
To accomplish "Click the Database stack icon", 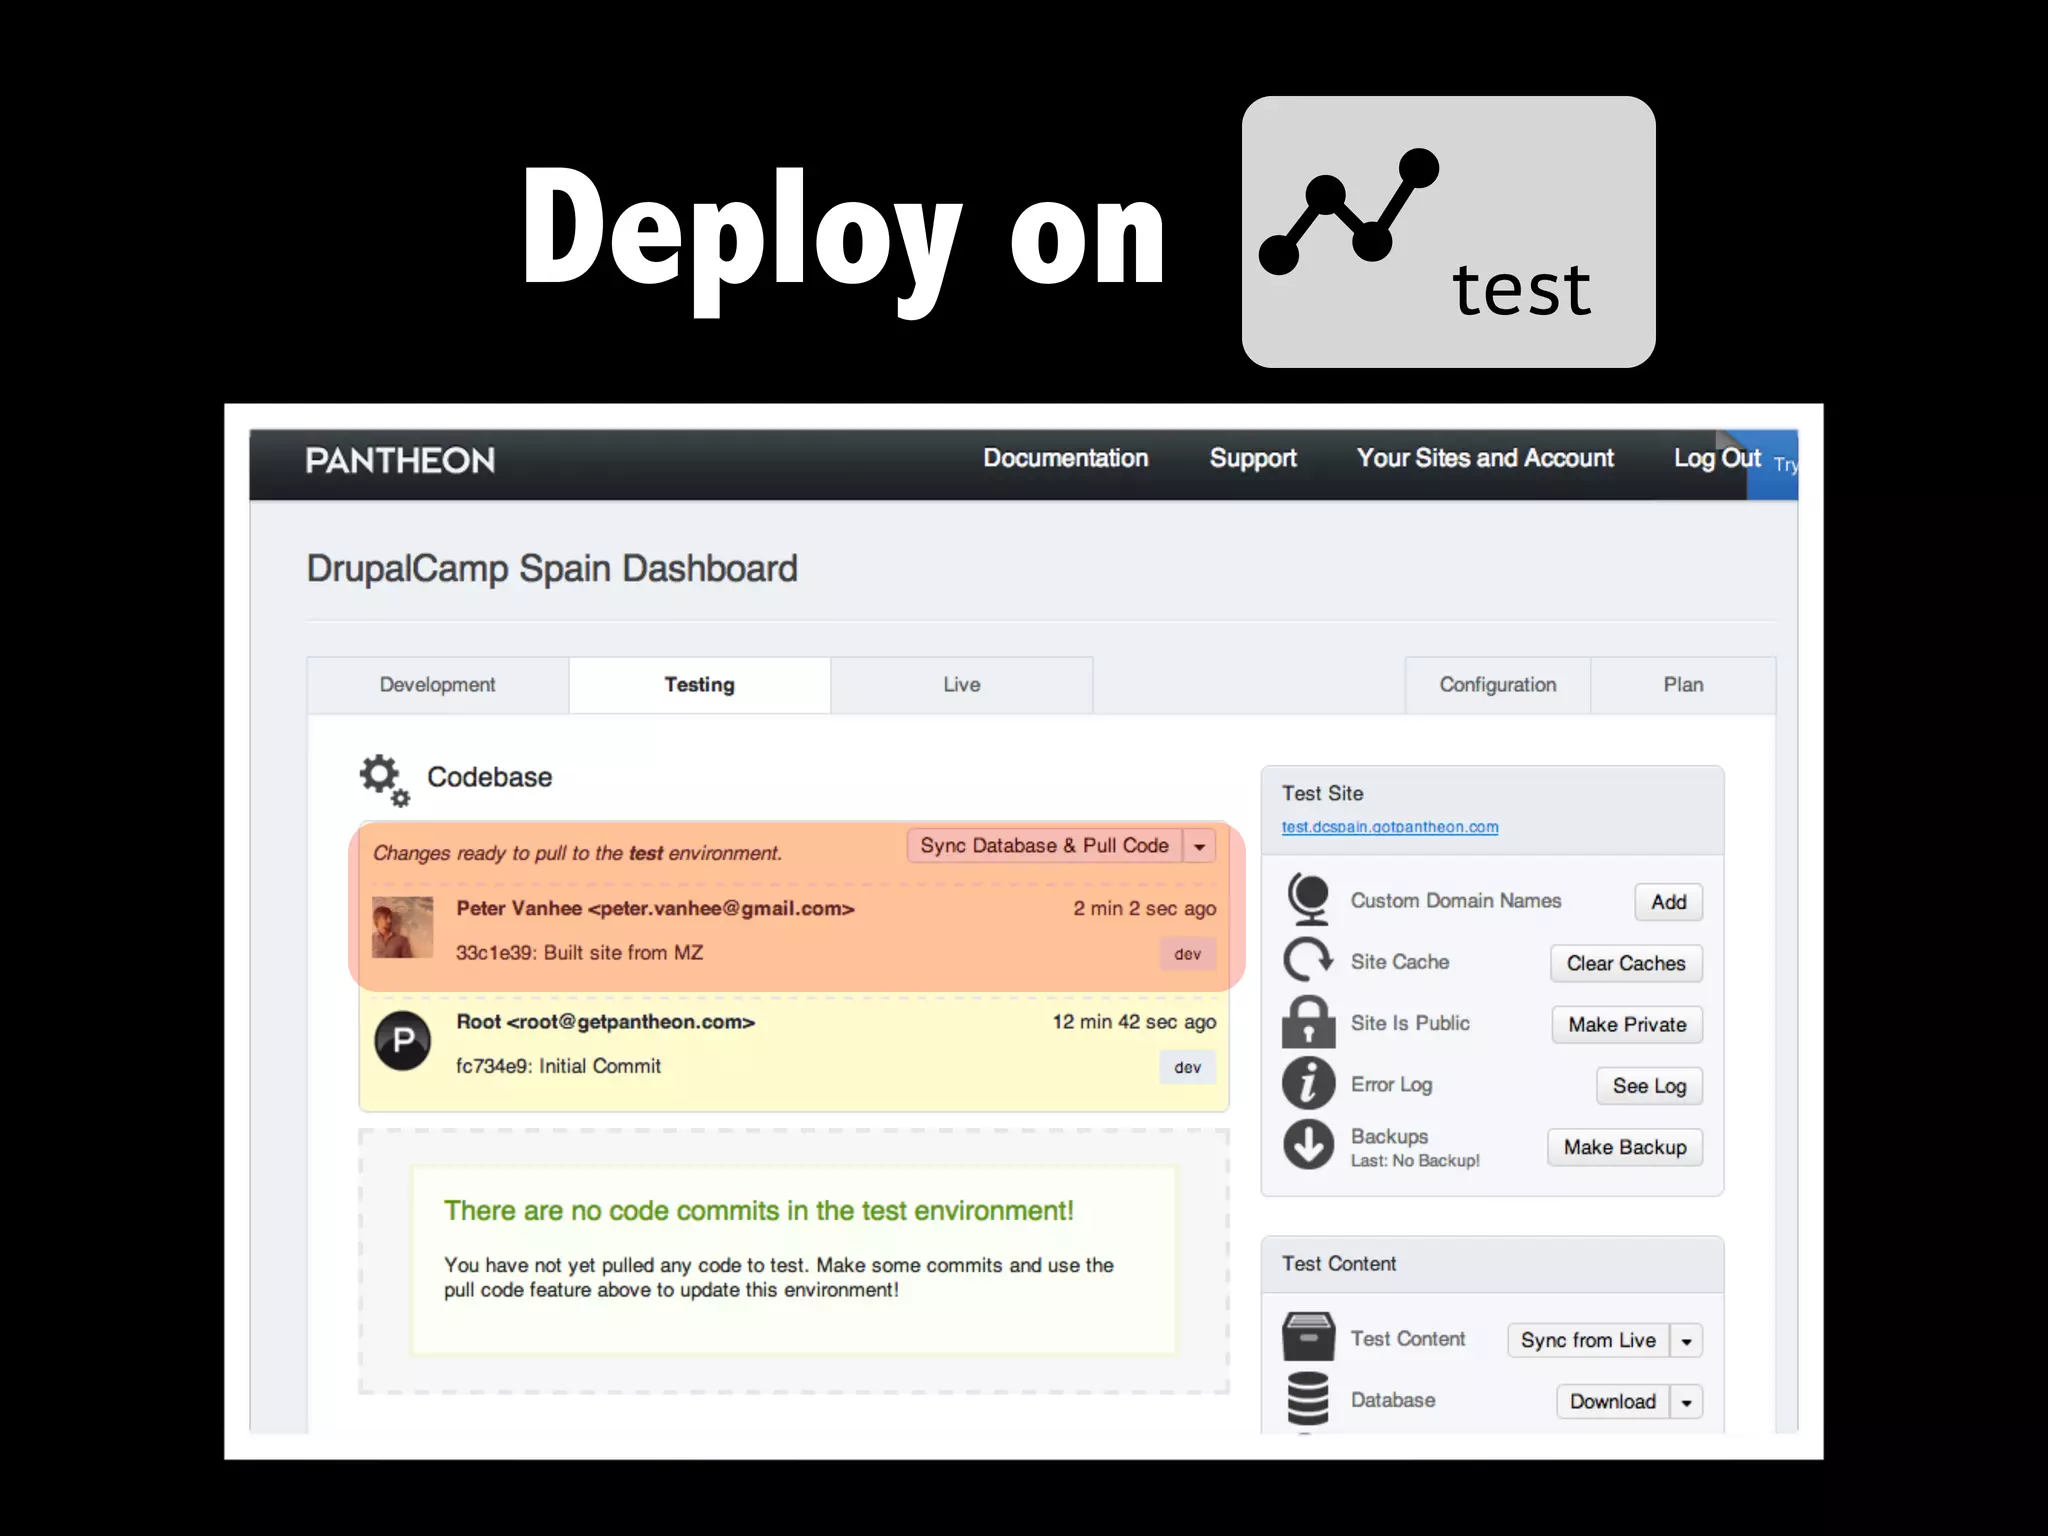I will (1308, 1398).
